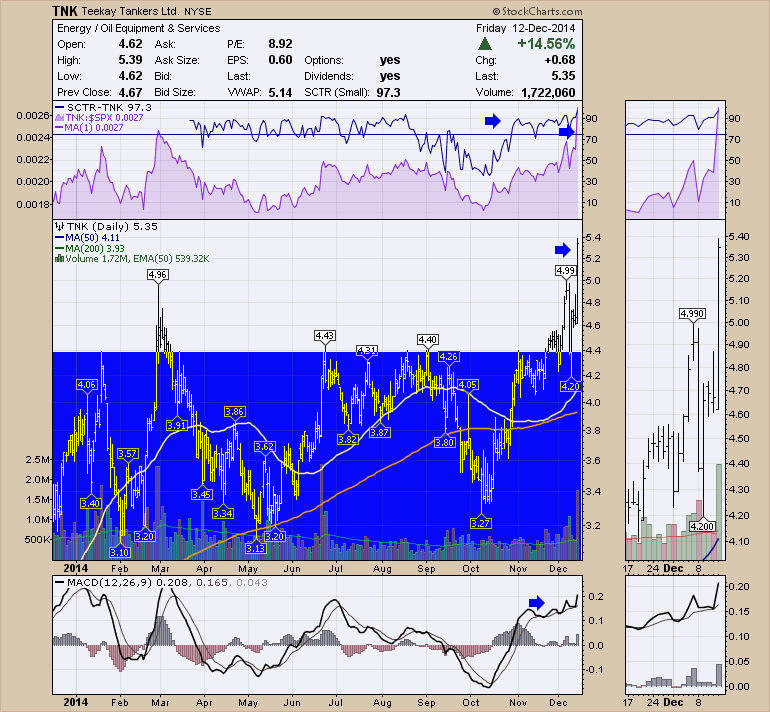770x712 pixels.
Task: Click the Options yes value
Action: pos(389,60)
